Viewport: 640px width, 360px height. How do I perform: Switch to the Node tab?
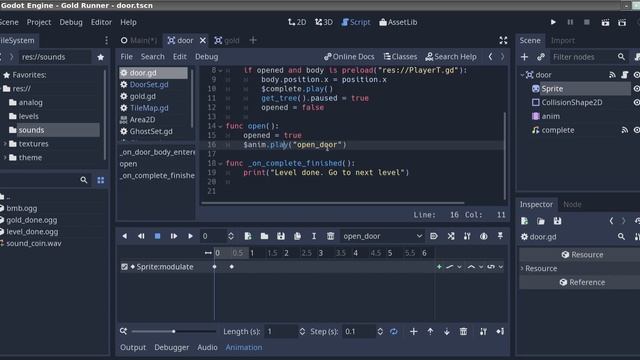coord(572,204)
